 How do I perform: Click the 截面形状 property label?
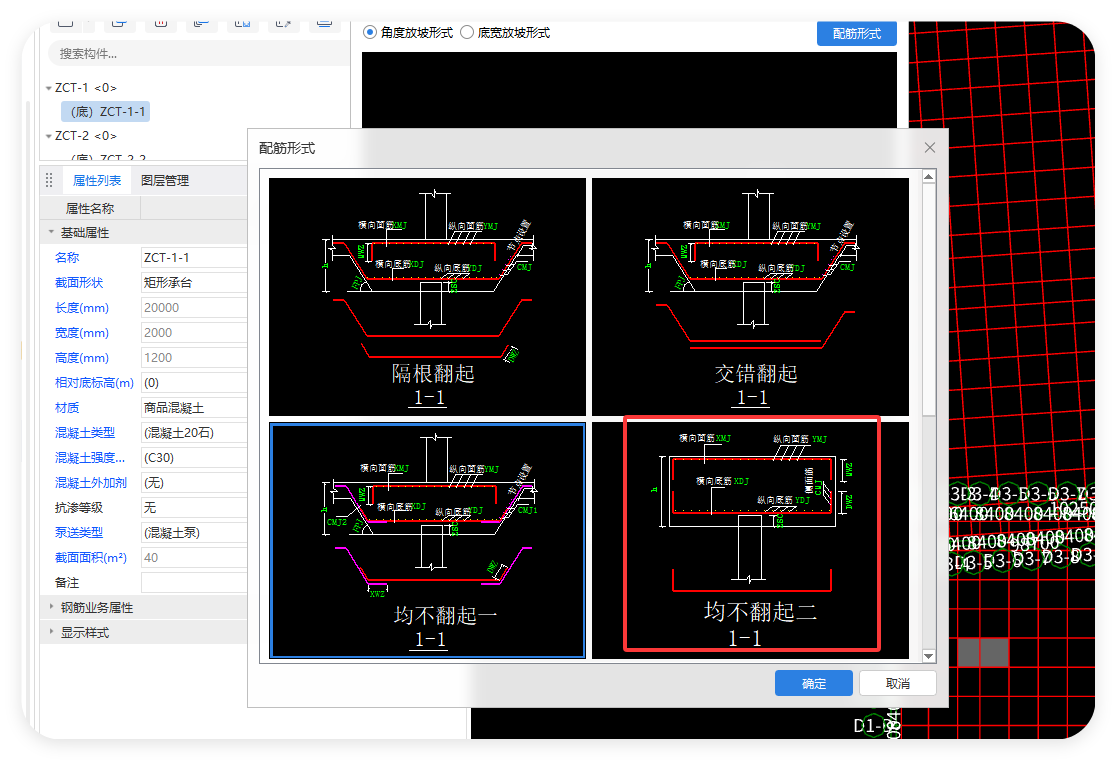point(79,283)
